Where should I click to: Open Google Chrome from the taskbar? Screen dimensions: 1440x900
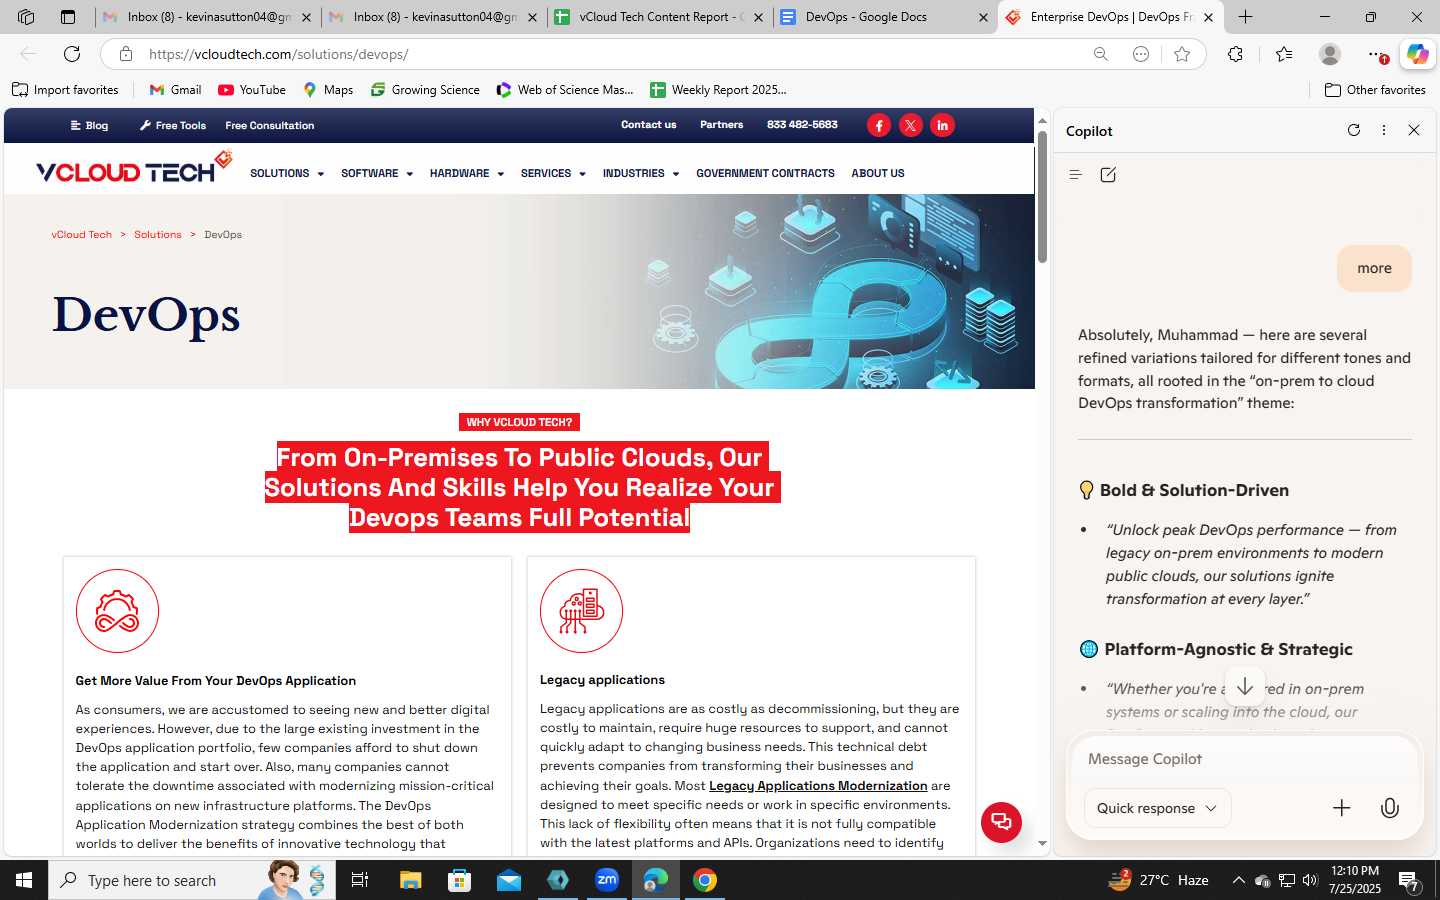705,880
